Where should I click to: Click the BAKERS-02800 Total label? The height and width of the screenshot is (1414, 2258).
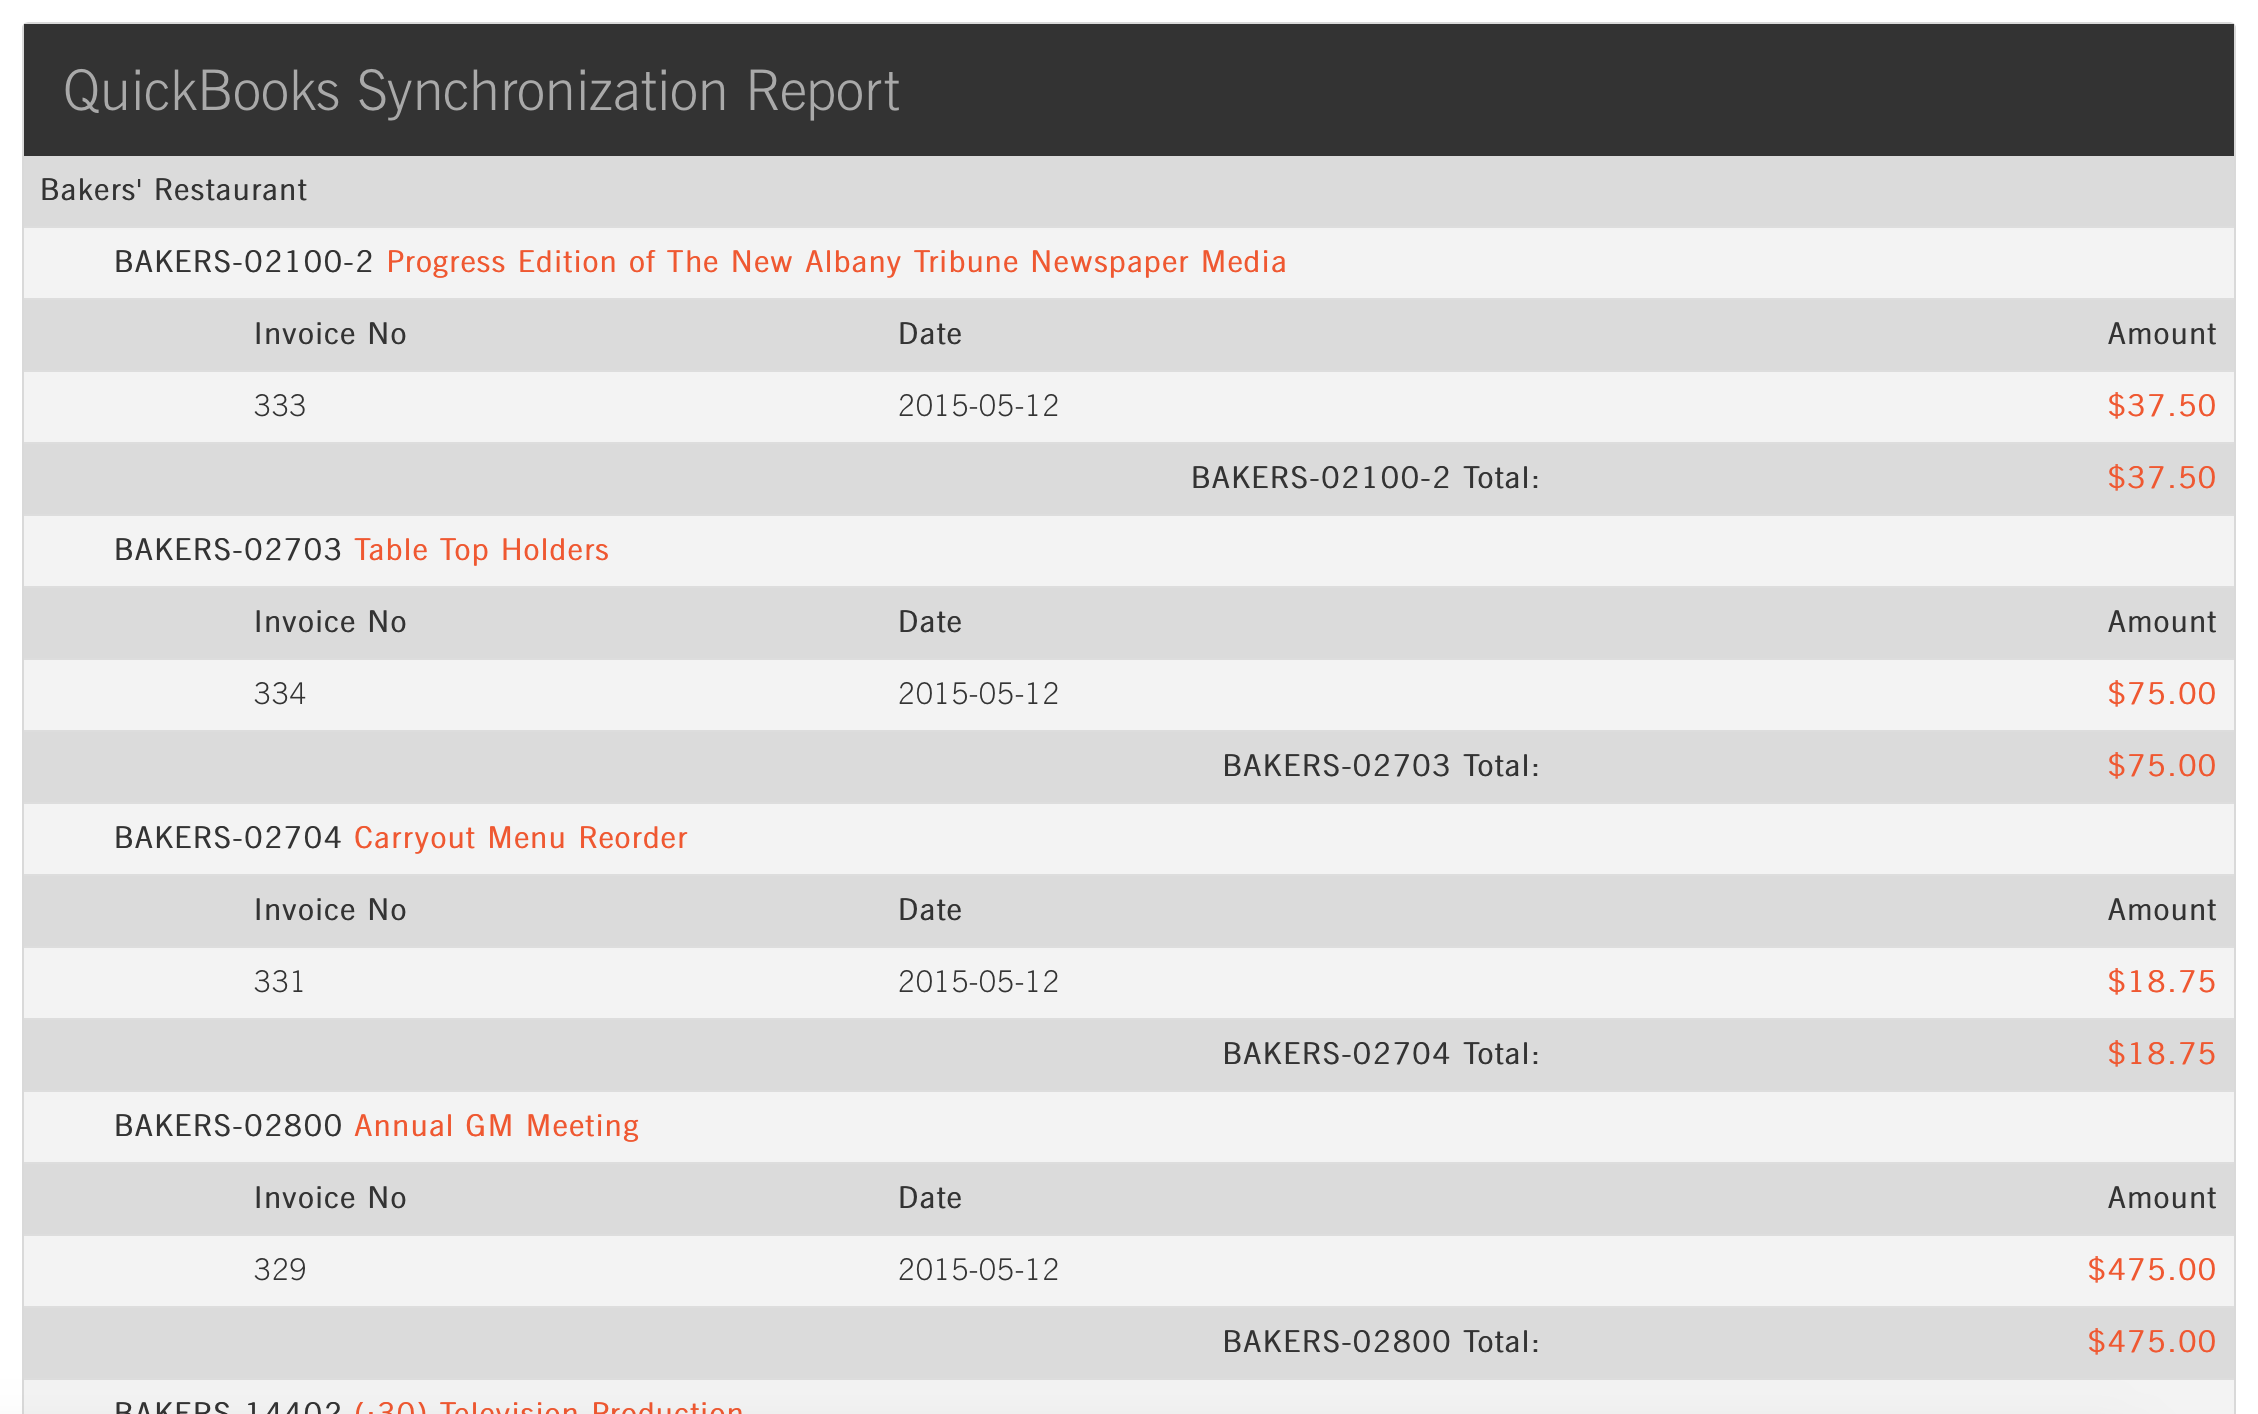[1381, 1342]
